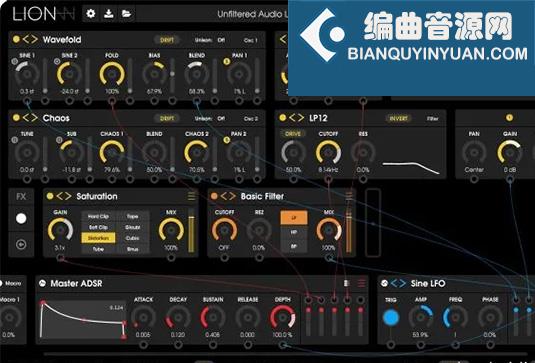535x363 pixels.
Task: Select Hard Clip saturation mode
Action: pyautogui.click(x=98, y=216)
